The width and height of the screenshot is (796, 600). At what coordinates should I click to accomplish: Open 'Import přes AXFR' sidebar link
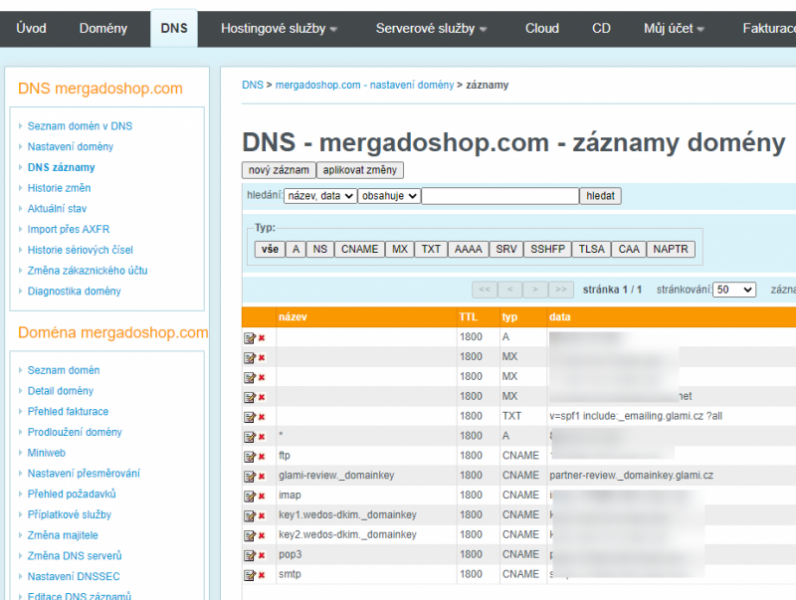coord(69,229)
